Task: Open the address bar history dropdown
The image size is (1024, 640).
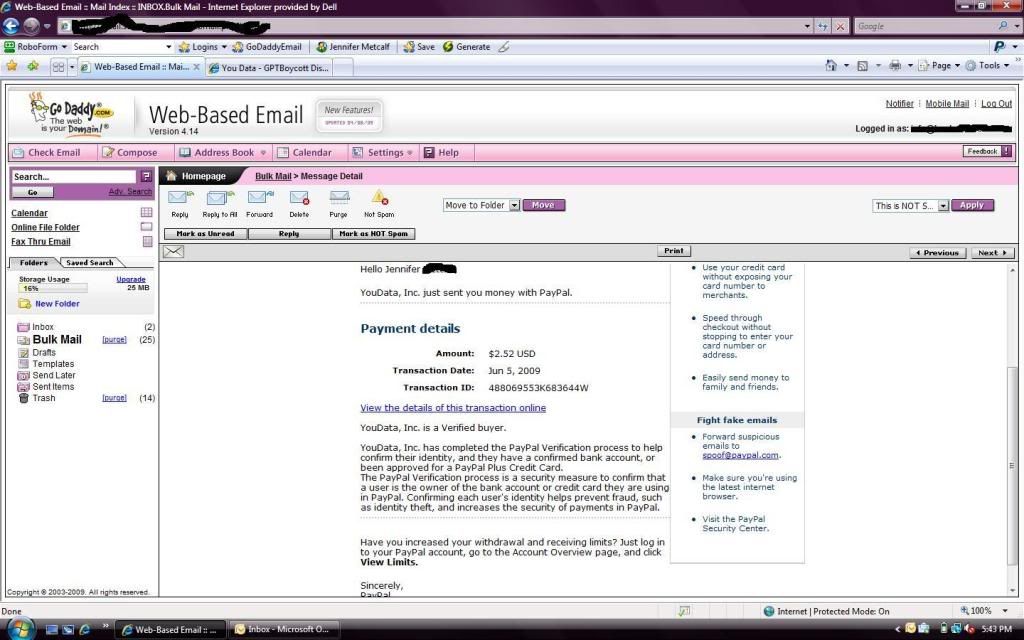Action: click(x=807, y=26)
